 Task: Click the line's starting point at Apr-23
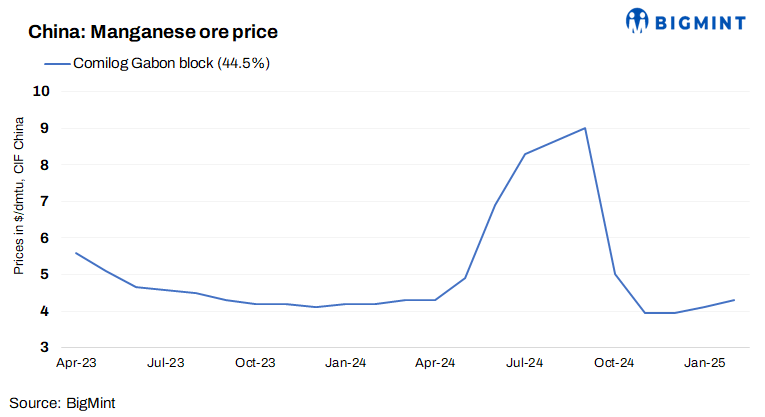point(76,253)
